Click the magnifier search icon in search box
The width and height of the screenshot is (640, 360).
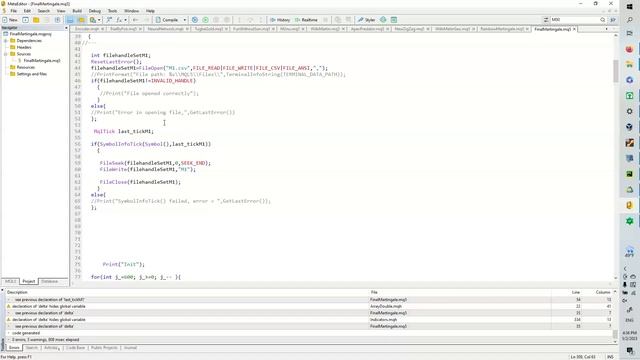[x=602, y=20]
